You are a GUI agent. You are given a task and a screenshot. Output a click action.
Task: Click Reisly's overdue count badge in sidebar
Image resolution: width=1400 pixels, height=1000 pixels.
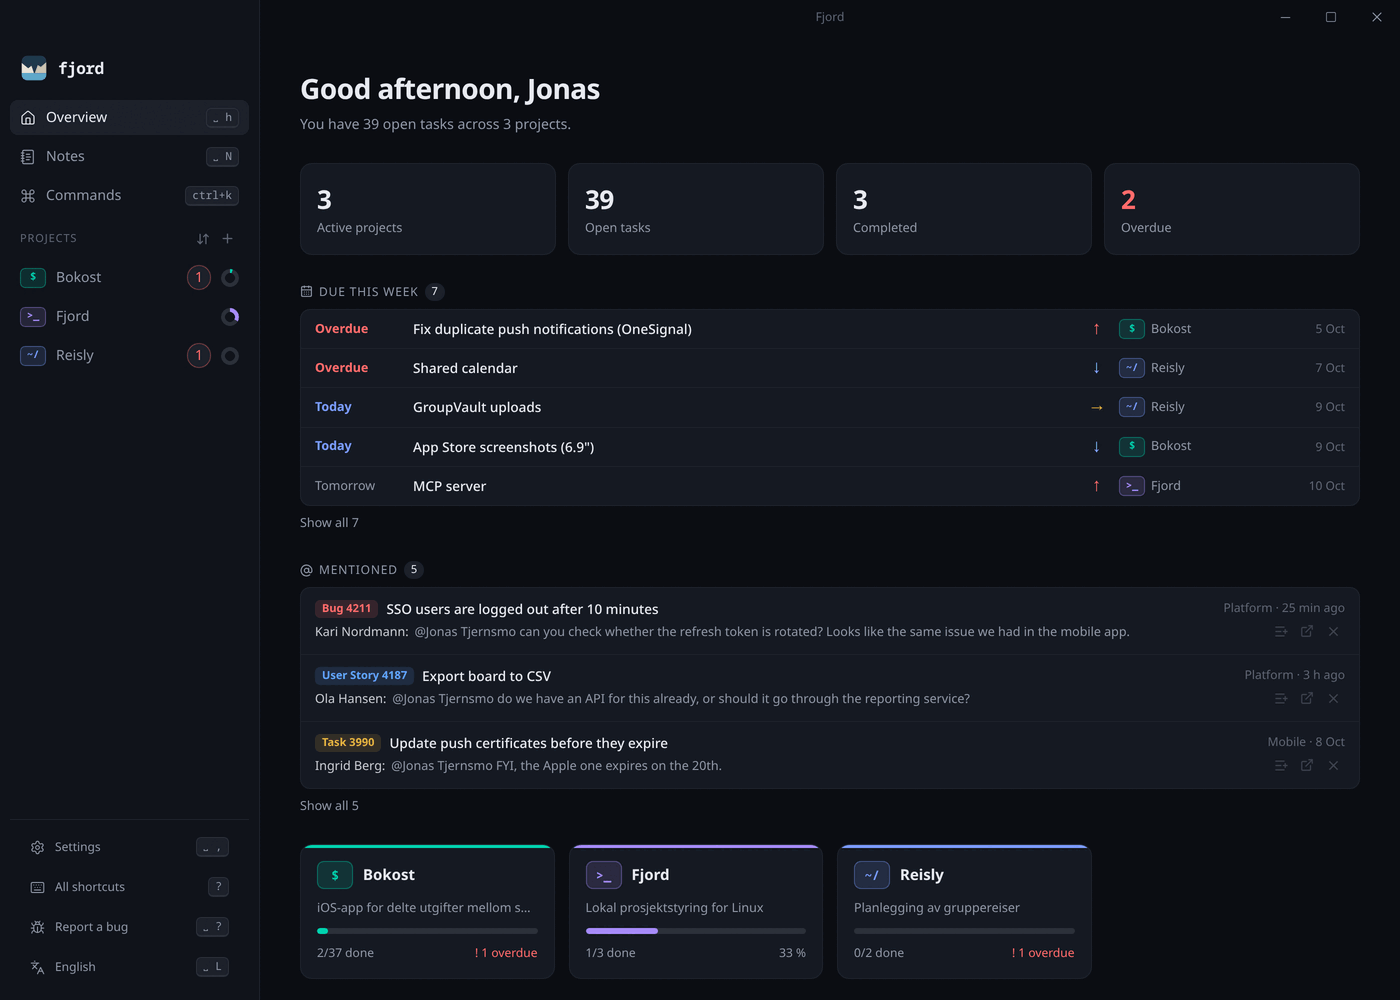coord(199,355)
